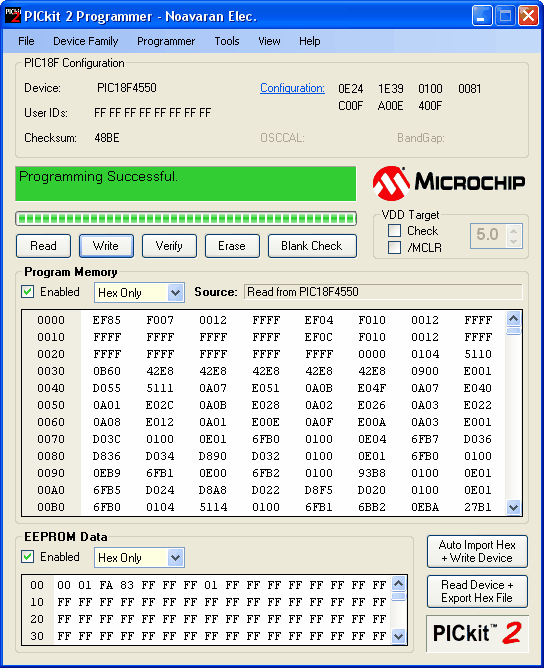Image resolution: width=544 pixels, height=668 pixels.
Task: Click EEPROM data byte 83
Action: pyautogui.click(x=127, y=585)
